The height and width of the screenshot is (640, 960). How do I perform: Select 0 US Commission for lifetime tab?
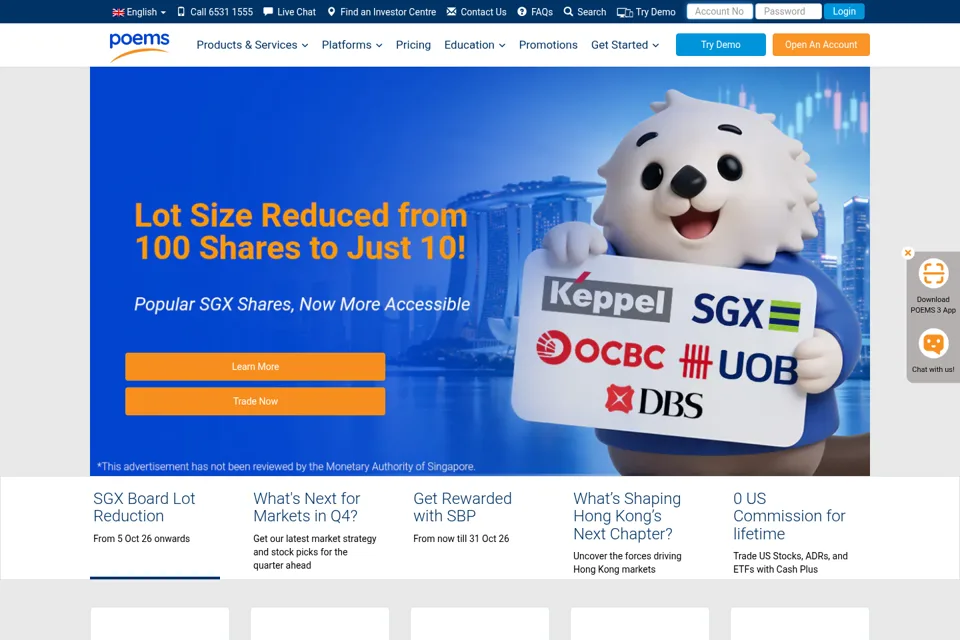[795, 528]
